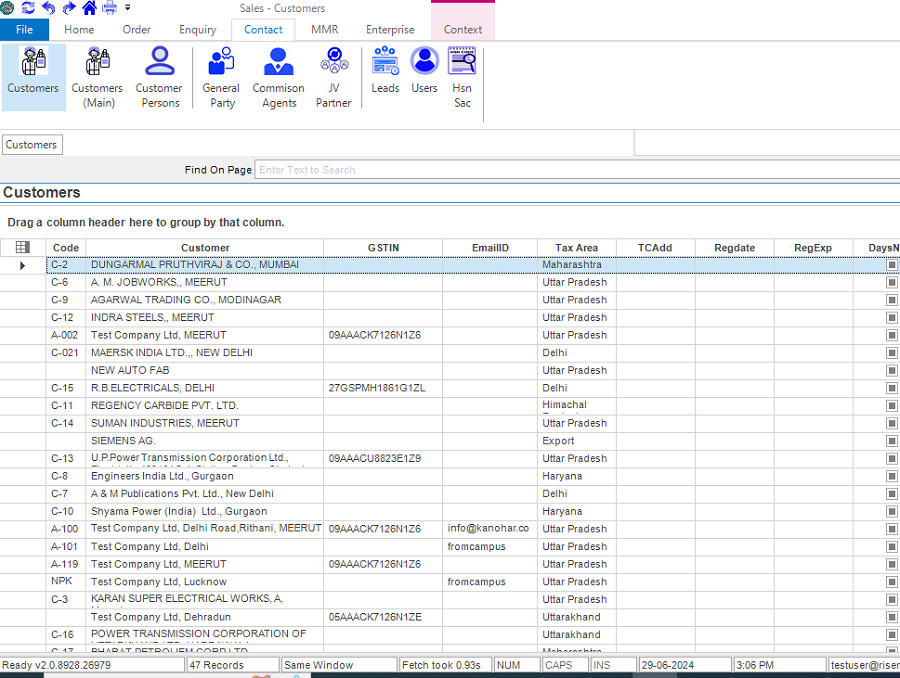Sort by the Tax Area column header
Viewport: 900px width, 678px height.
[576, 248]
